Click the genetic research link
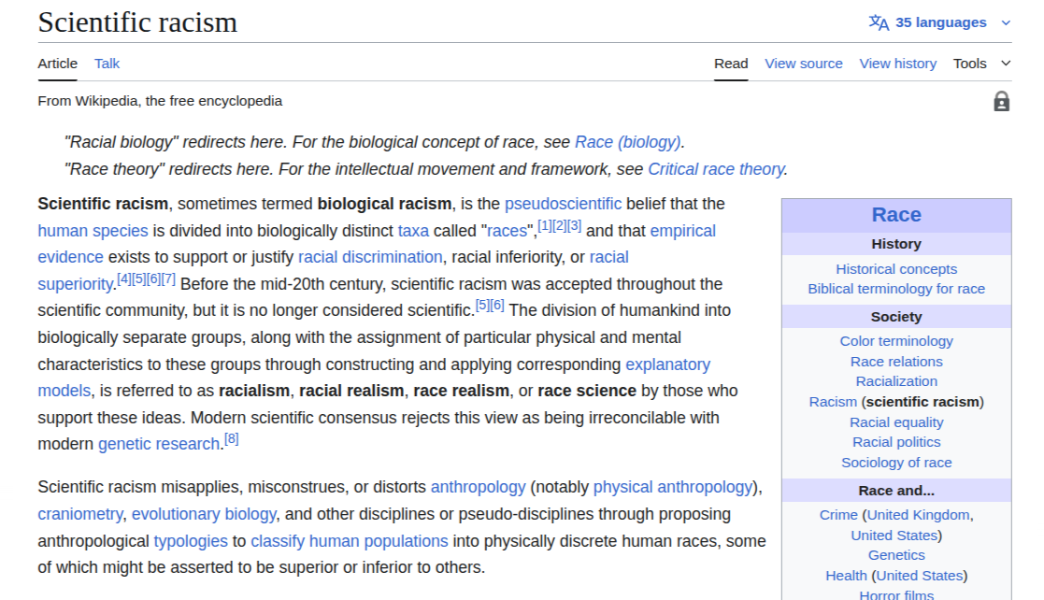1044x600 pixels. pos(158,444)
